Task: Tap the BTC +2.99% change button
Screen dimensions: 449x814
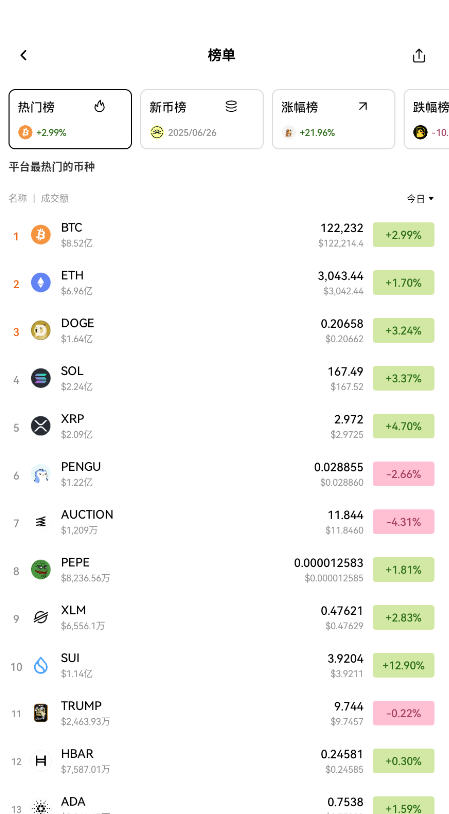Action: click(403, 235)
